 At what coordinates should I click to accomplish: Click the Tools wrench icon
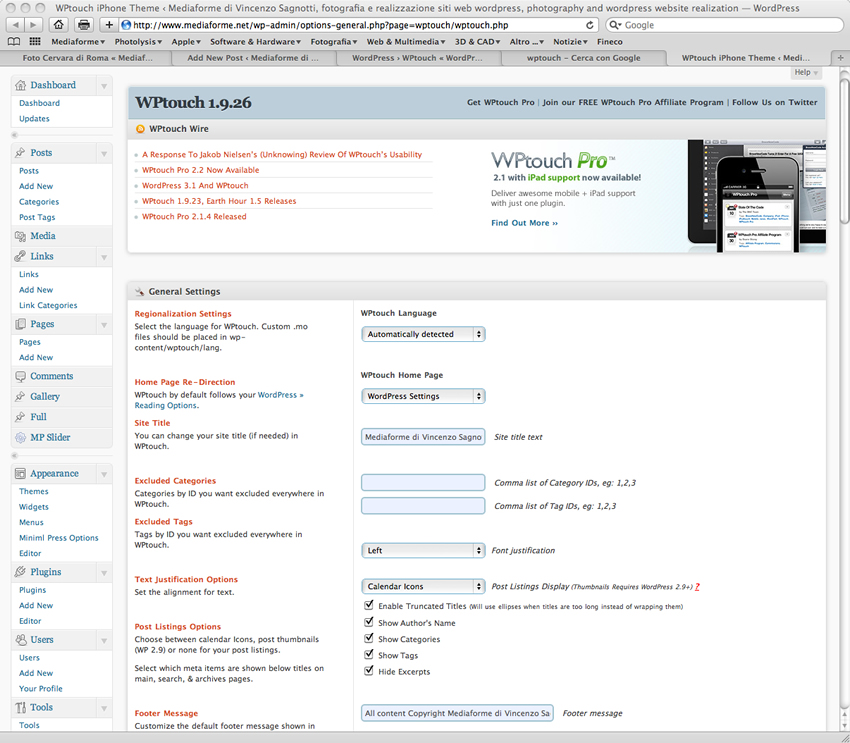click(x=21, y=707)
